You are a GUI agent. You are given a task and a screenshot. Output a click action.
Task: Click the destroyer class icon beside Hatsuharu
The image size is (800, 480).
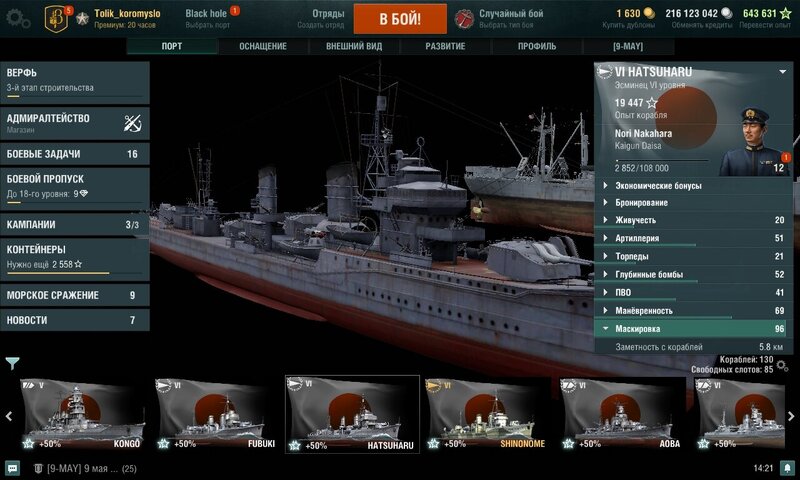pyautogui.click(x=604, y=72)
